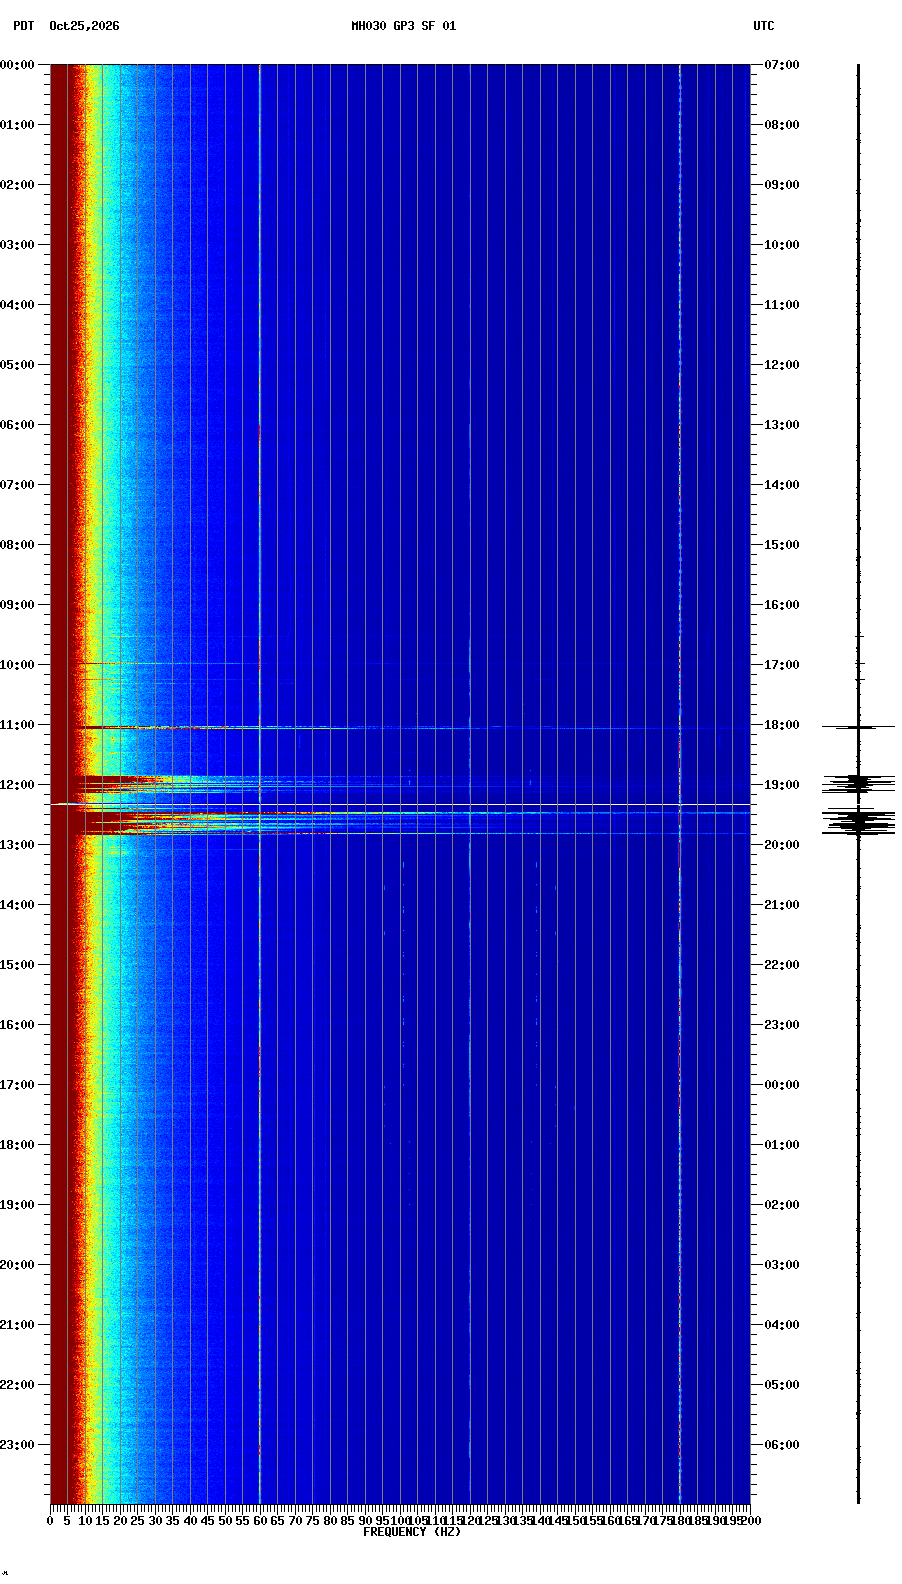Screen dimensions: 902x1584
Task: Click the 20:00 UTC label on right
Action: pyautogui.click(x=782, y=845)
